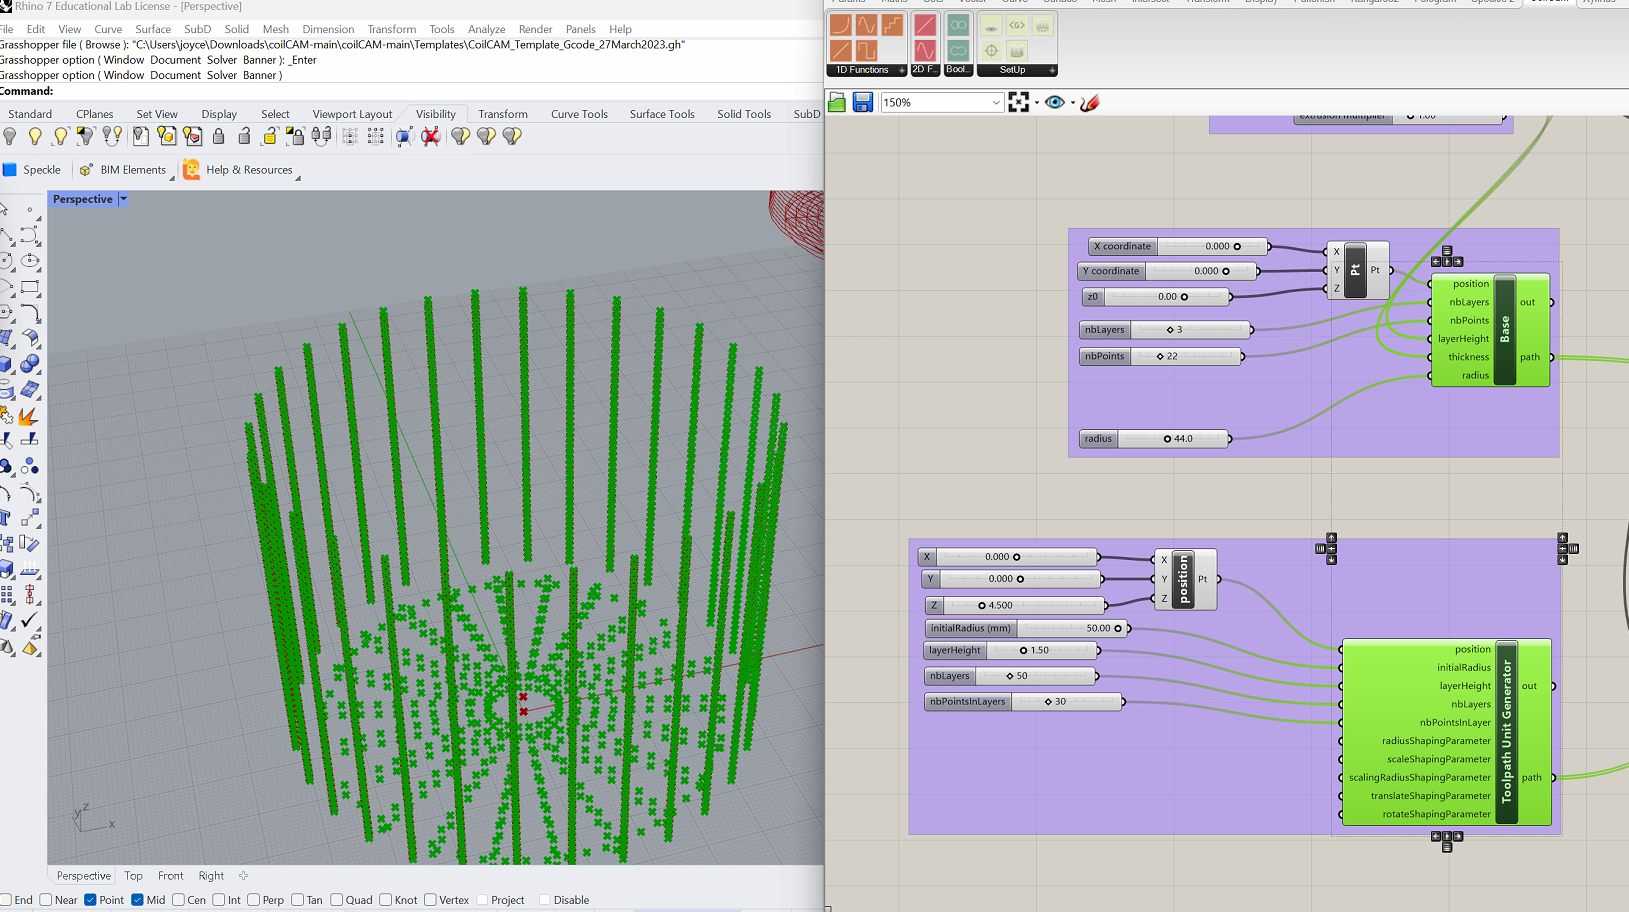Add a new viewport tab
1629x912 pixels.
243,876
